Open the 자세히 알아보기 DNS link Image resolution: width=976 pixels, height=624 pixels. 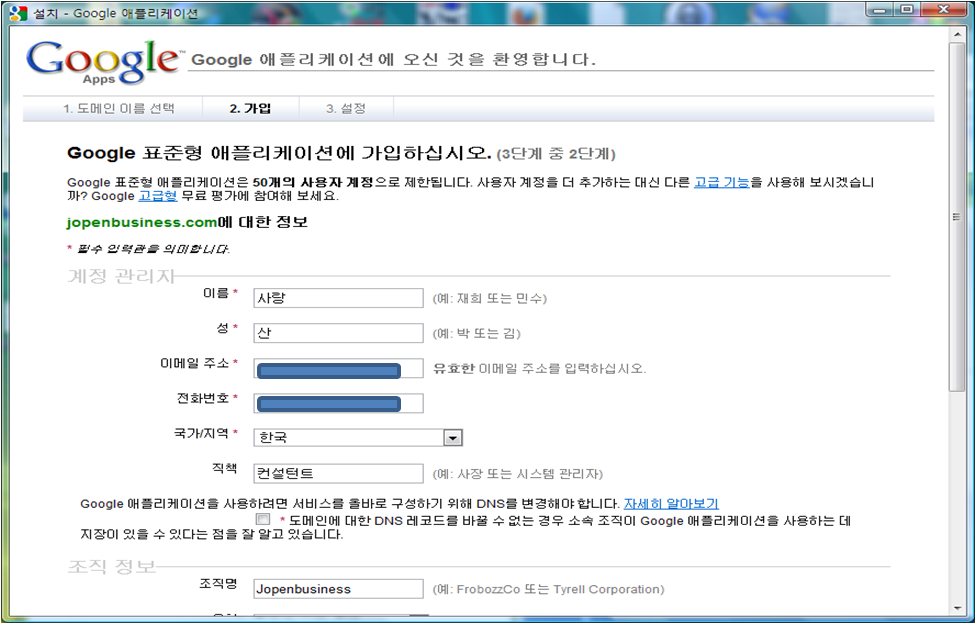coord(671,503)
